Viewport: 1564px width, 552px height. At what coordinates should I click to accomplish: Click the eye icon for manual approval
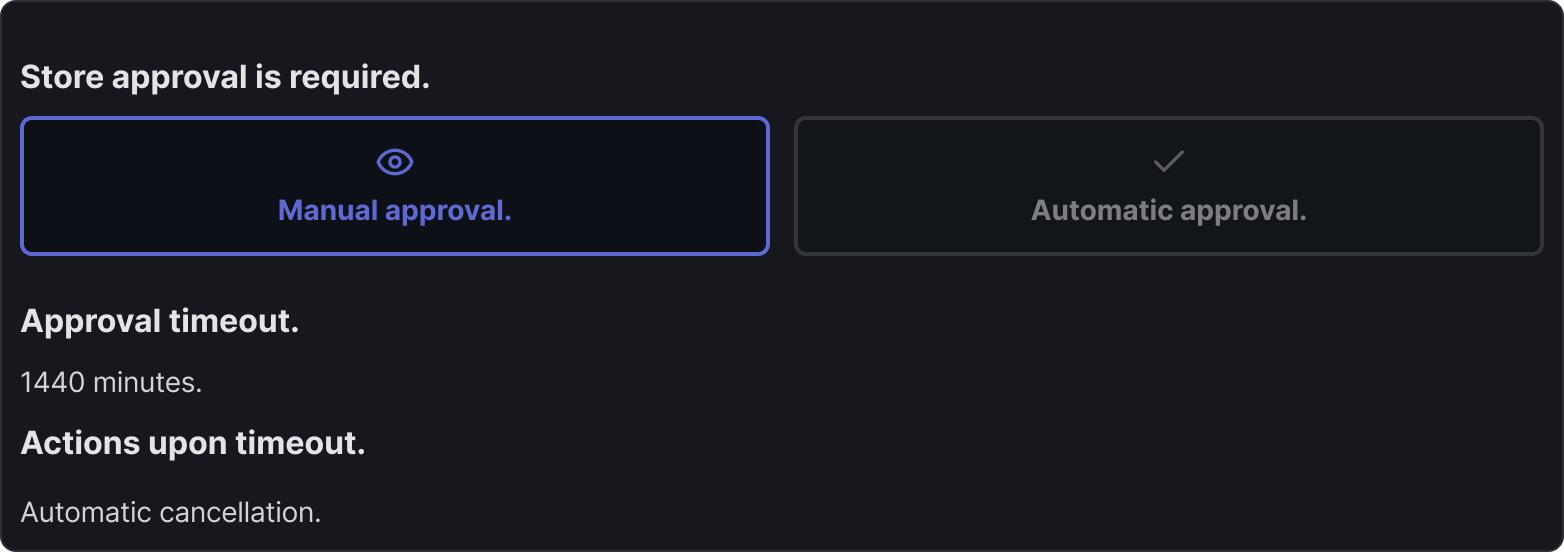pos(395,162)
